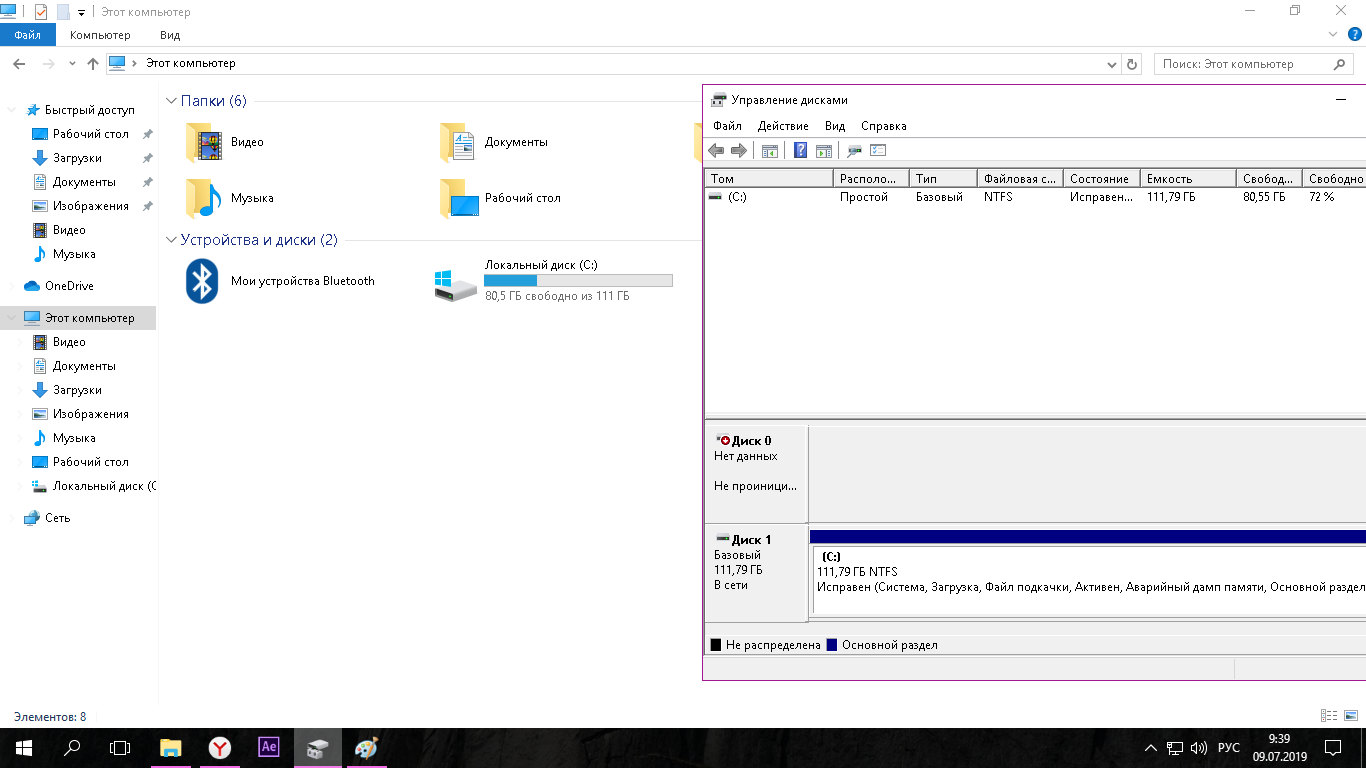Open notification center icon
This screenshot has width=1366, height=768.
click(1333, 748)
